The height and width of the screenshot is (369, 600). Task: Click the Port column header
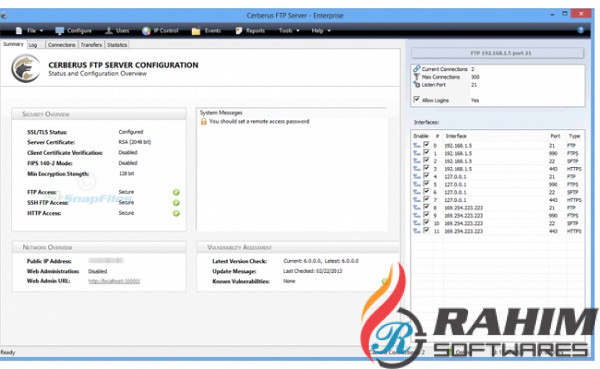coord(555,136)
